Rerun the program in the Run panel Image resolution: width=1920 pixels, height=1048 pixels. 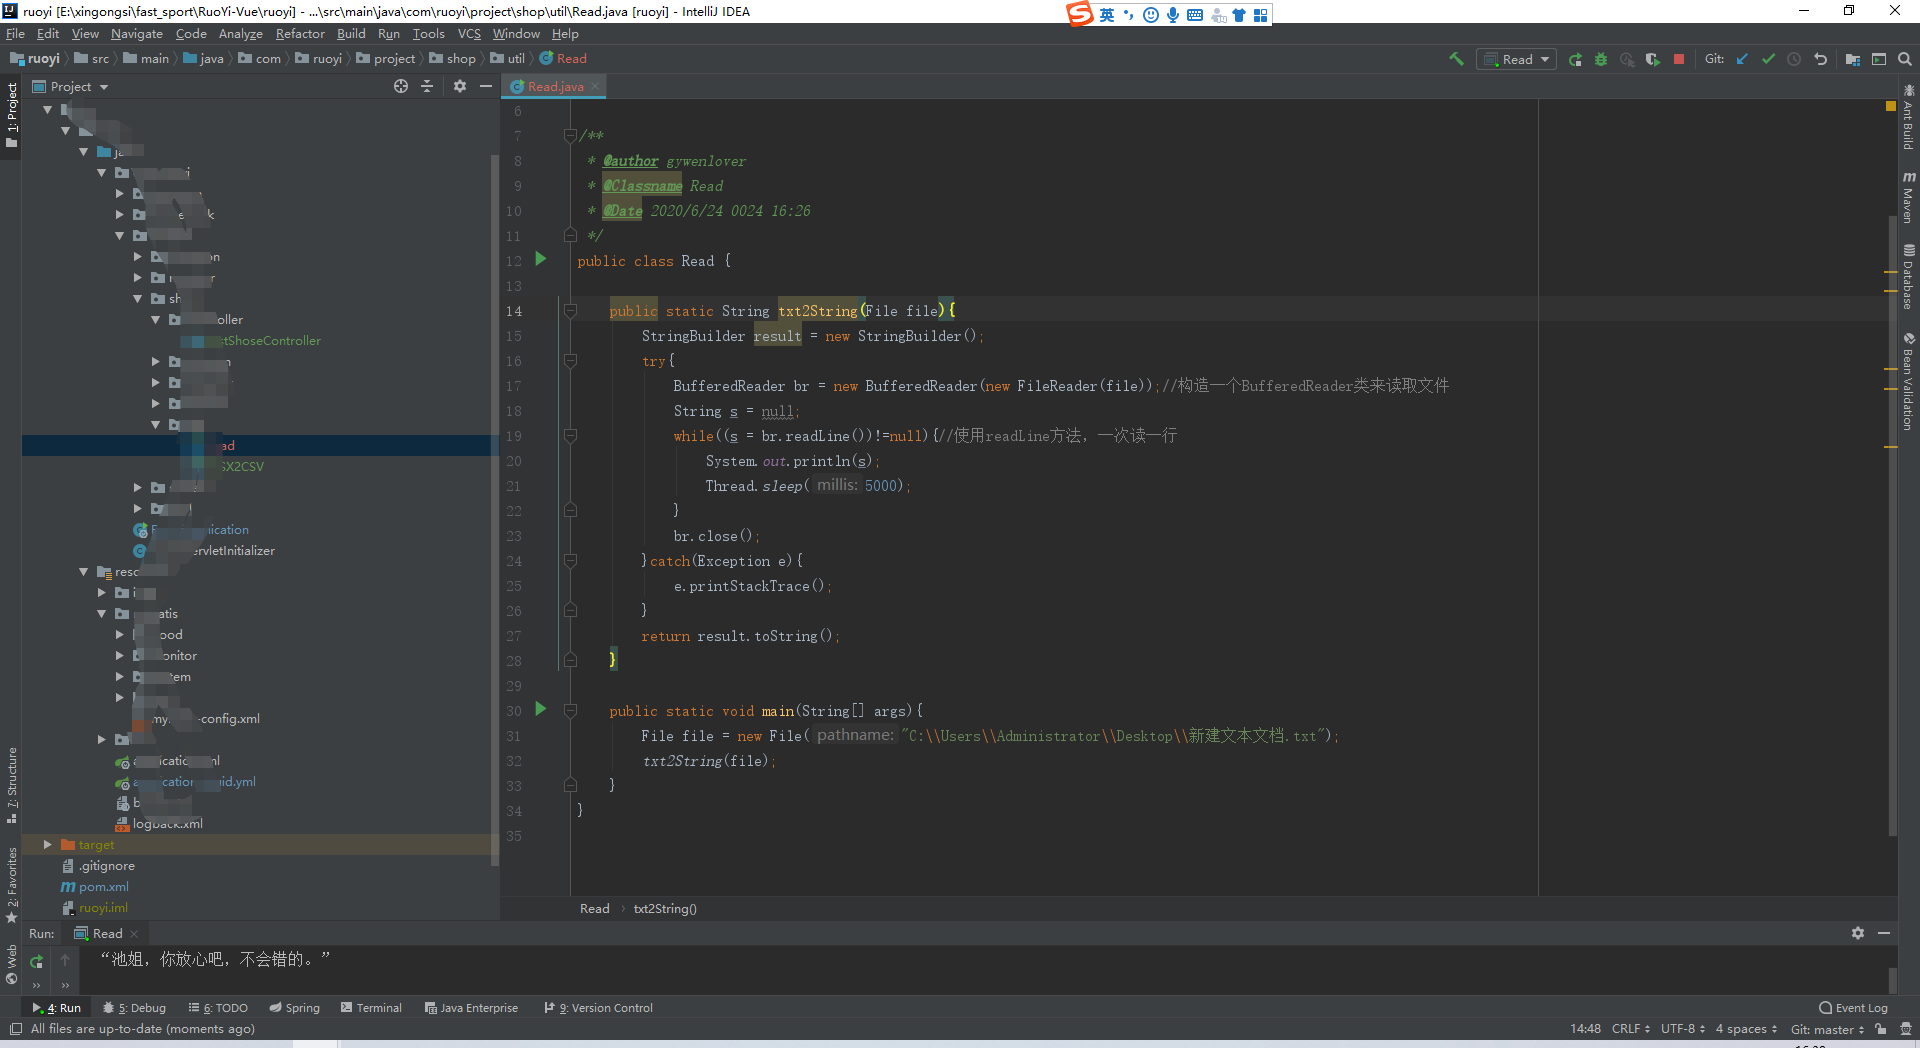pyautogui.click(x=36, y=961)
